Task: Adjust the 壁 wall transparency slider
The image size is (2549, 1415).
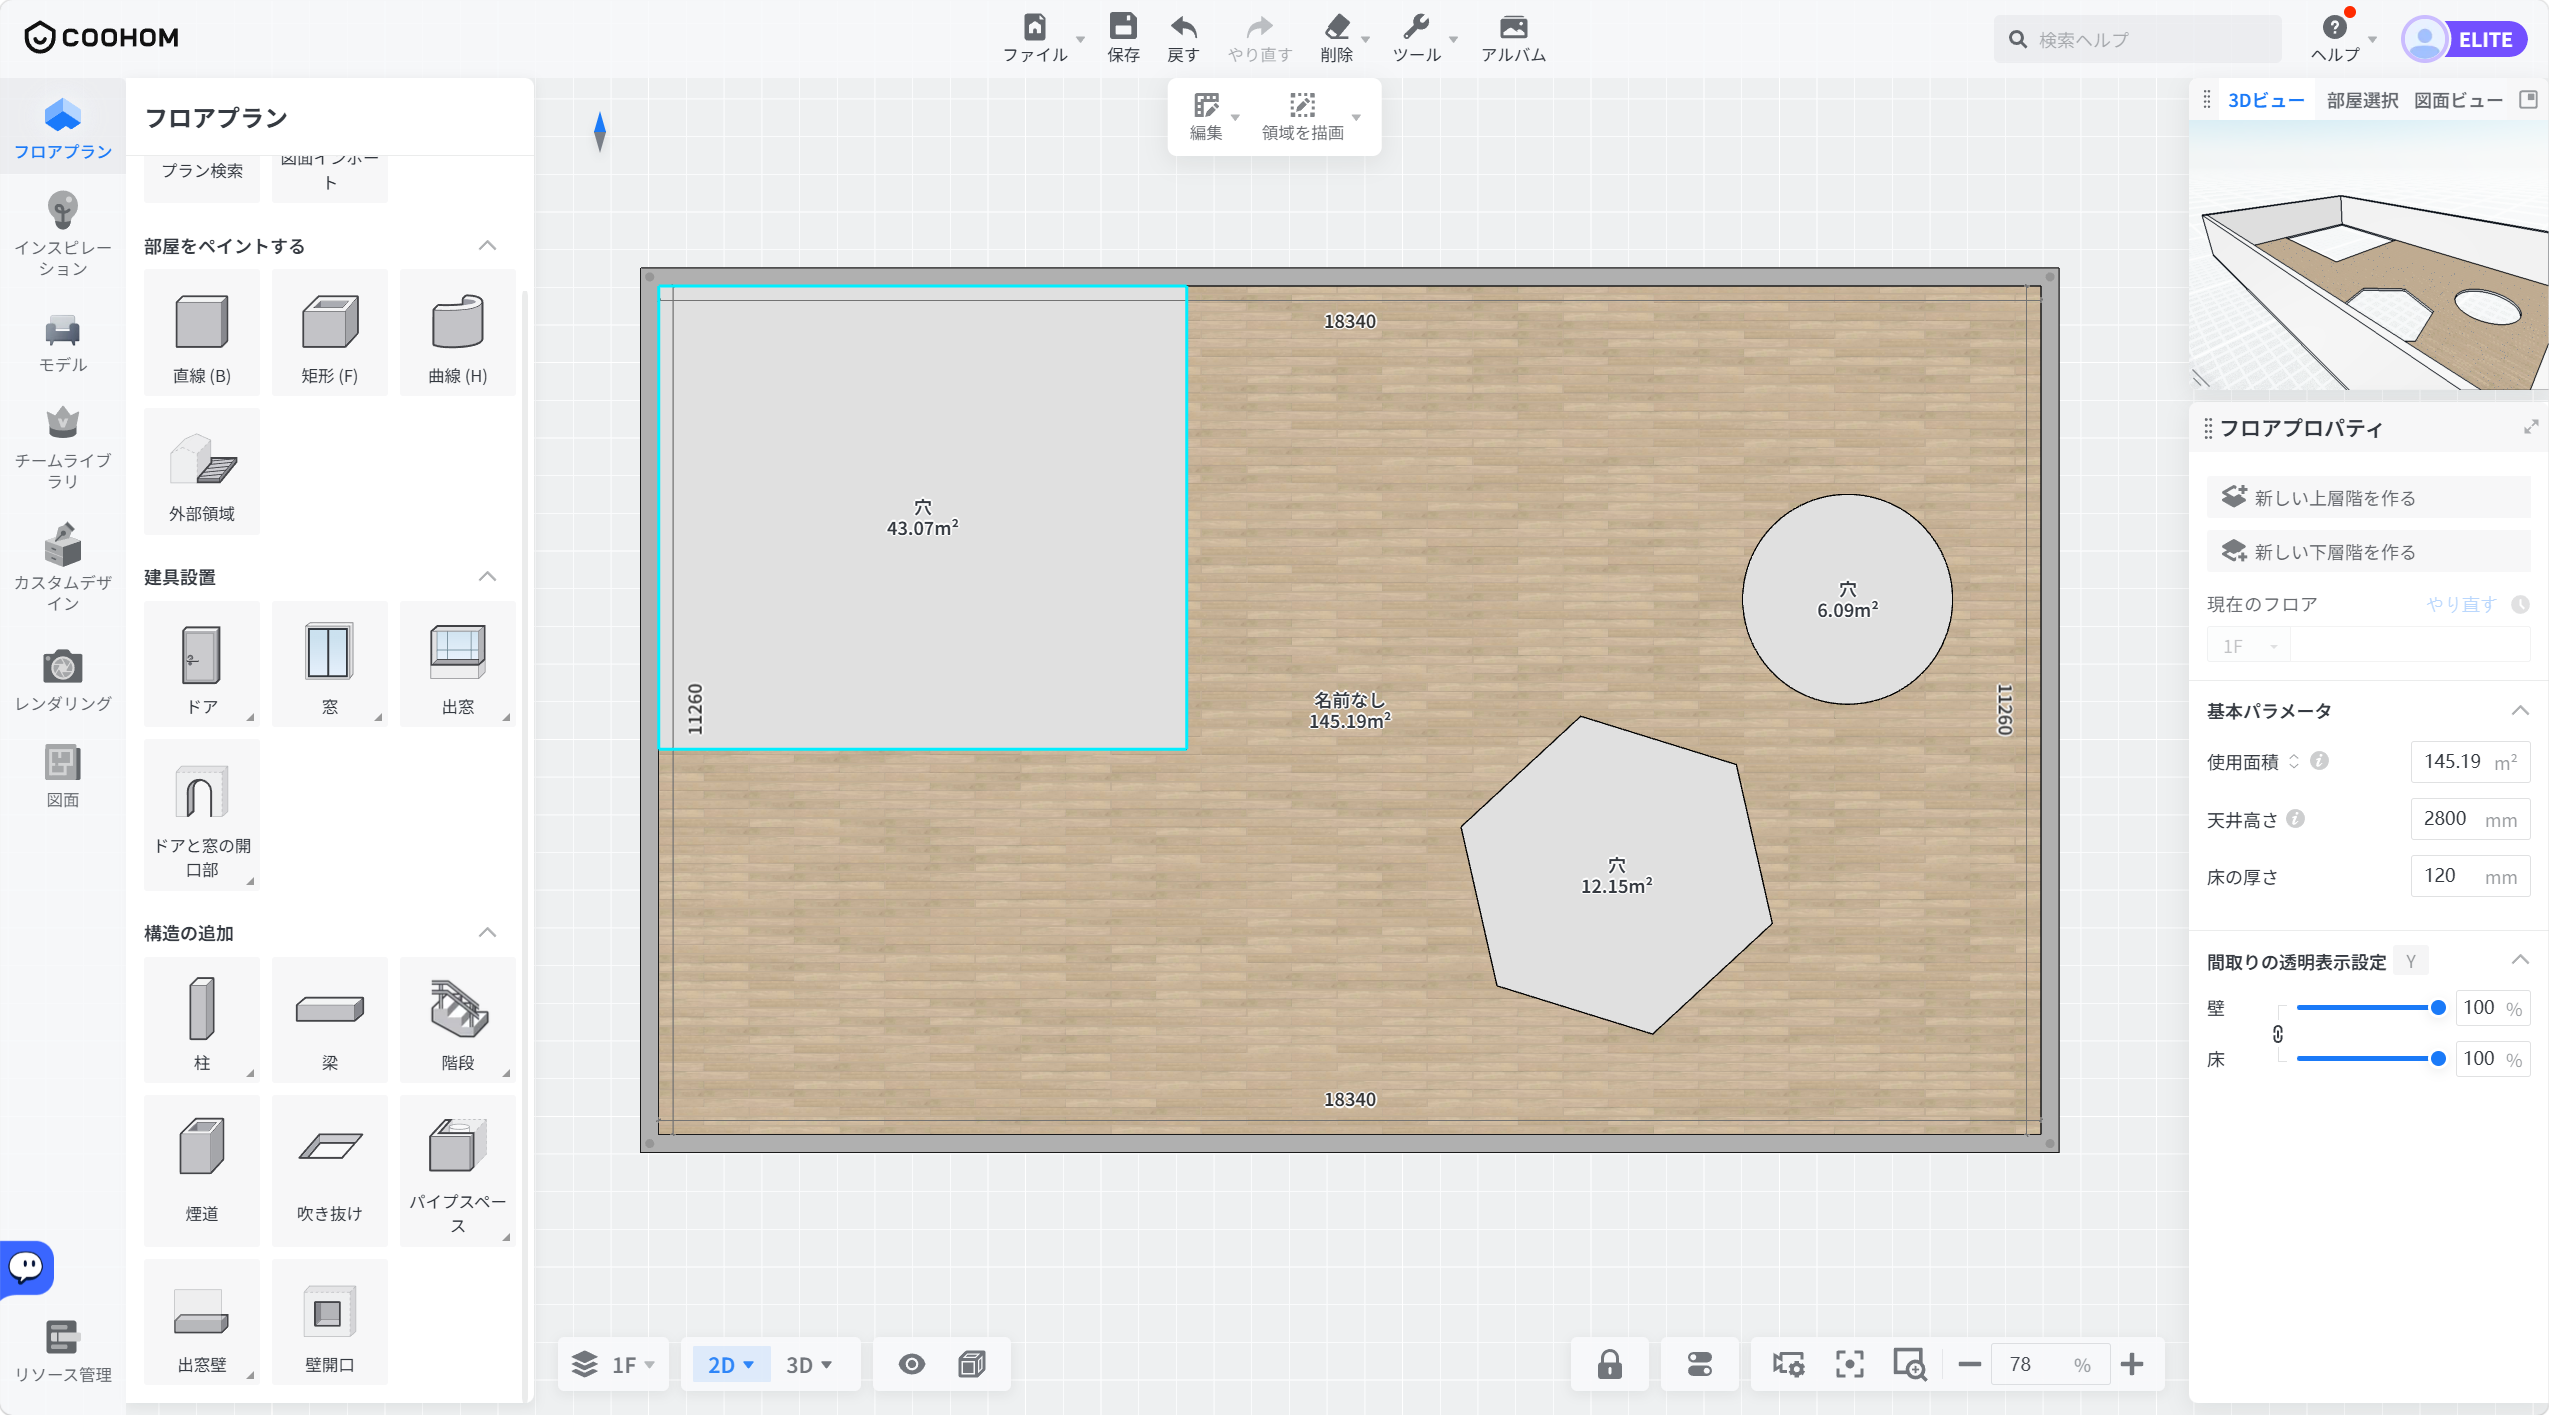Action: click(x=2368, y=1008)
